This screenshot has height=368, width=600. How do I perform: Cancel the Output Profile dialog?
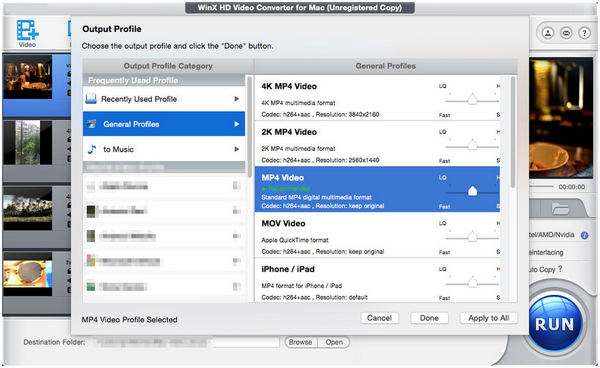click(x=379, y=318)
